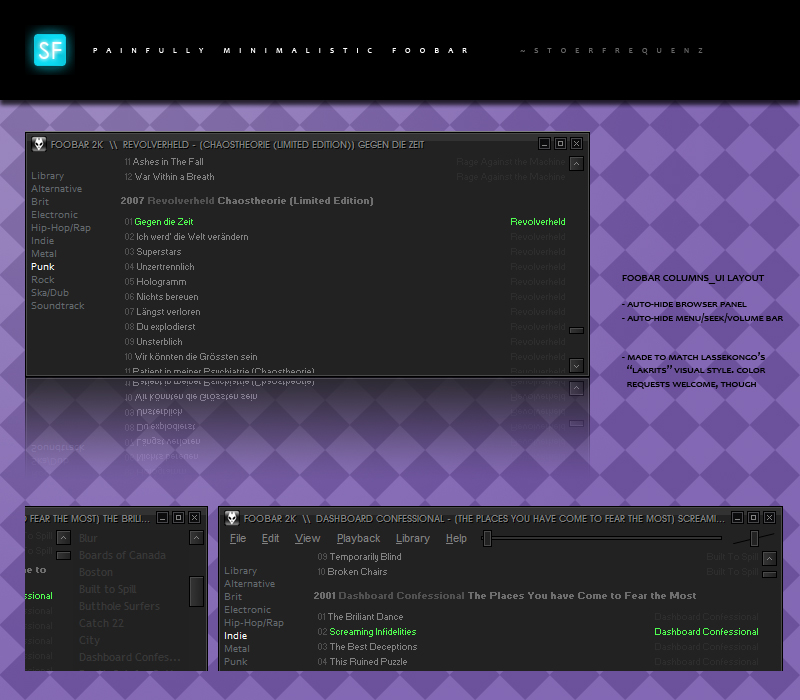The height and width of the screenshot is (700, 800).
Task: Select Rock genre in Revolverheld window
Action: click(x=43, y=280)
